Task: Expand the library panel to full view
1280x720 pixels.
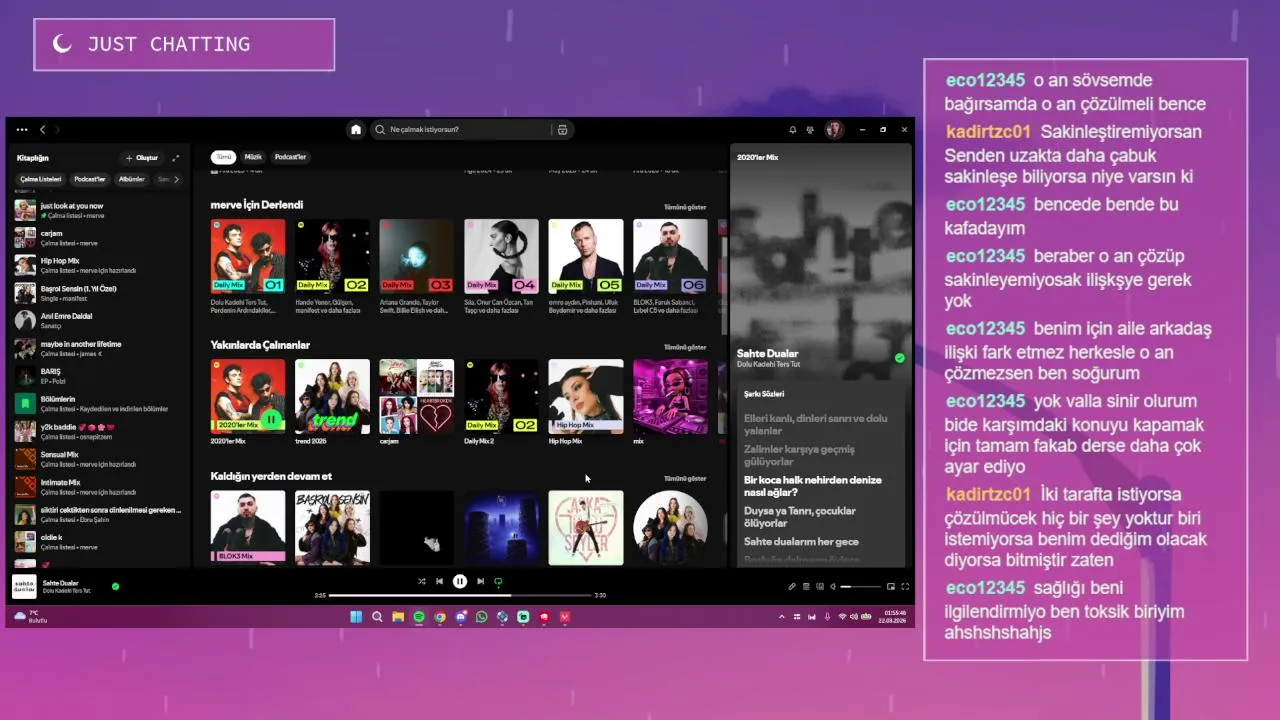Action: 176,158
